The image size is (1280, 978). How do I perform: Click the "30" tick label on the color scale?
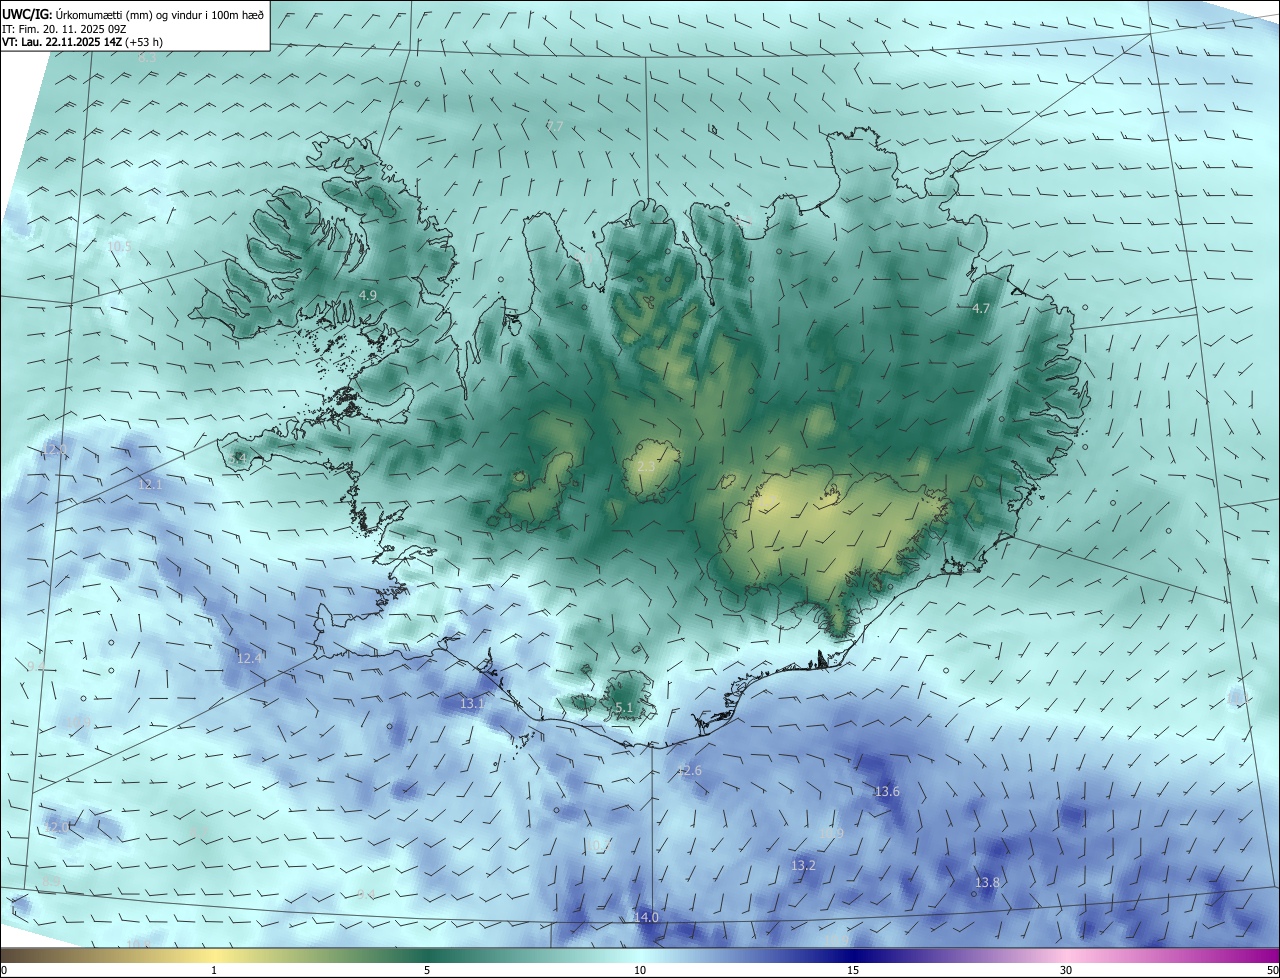pyautogui.click(x=1066, y=971)
